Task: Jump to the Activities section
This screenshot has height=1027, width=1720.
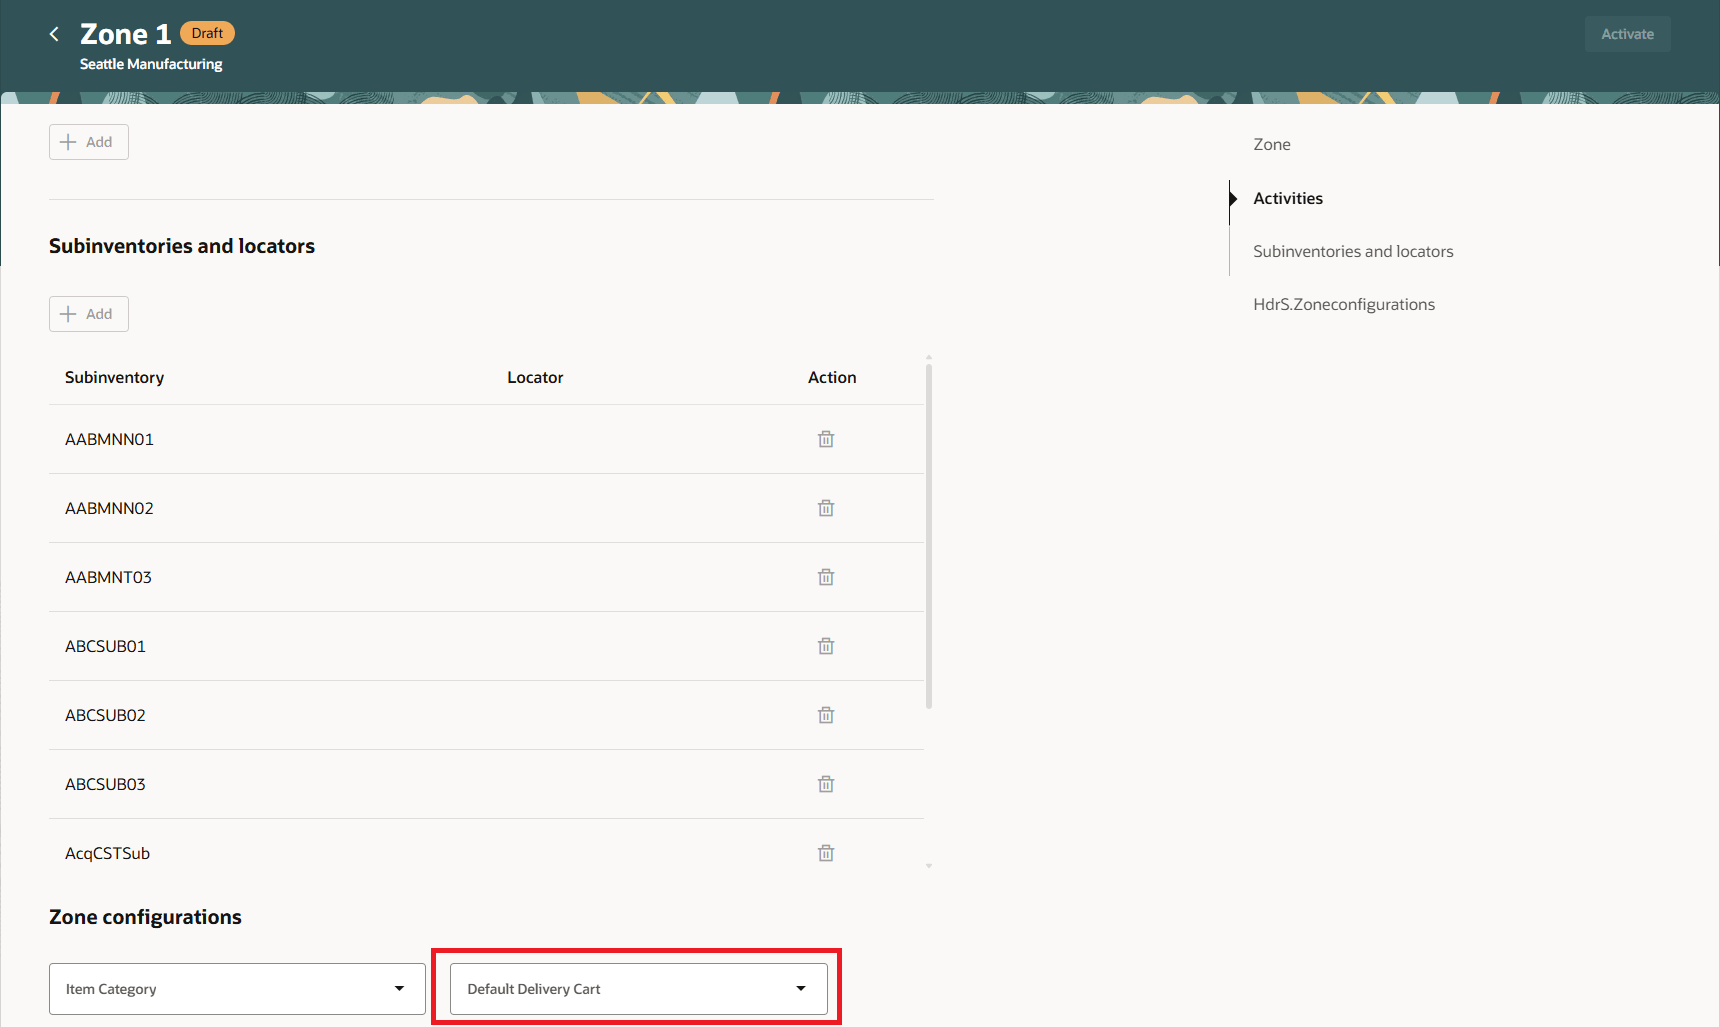Action: pos(1288,198)
